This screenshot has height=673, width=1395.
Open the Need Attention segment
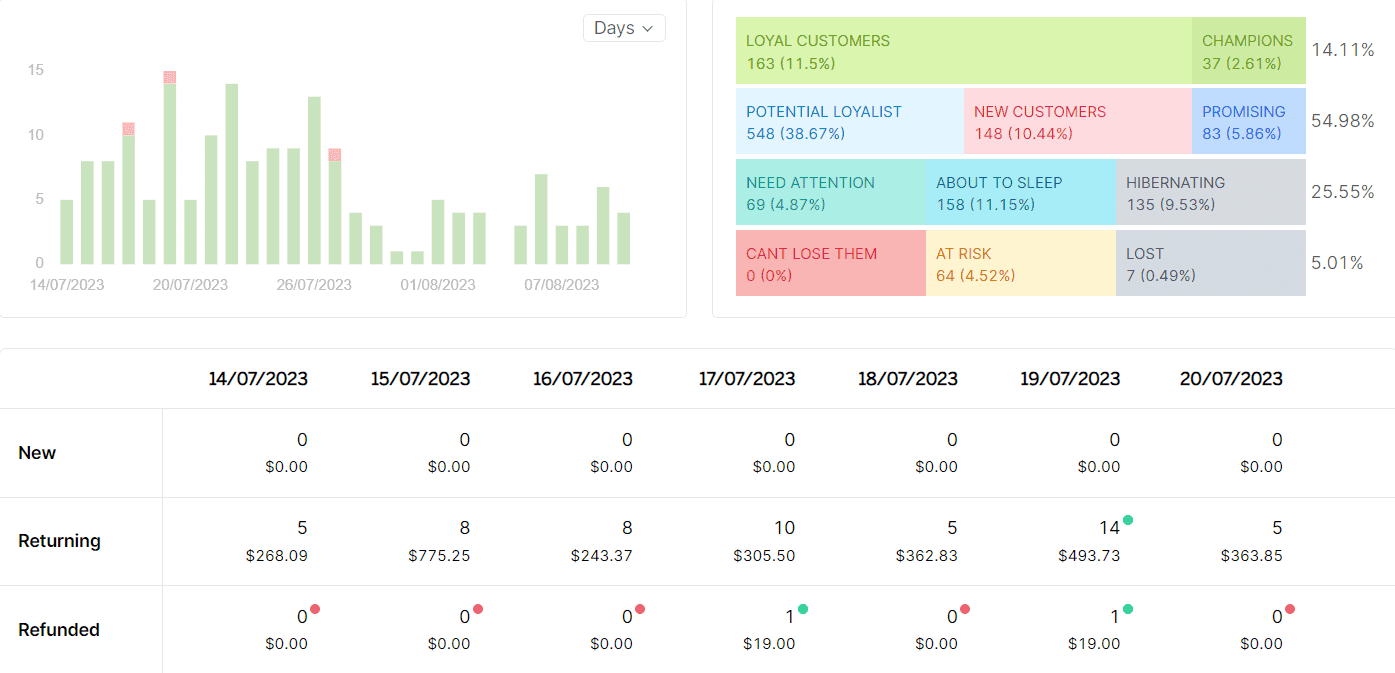pos(831,192)
